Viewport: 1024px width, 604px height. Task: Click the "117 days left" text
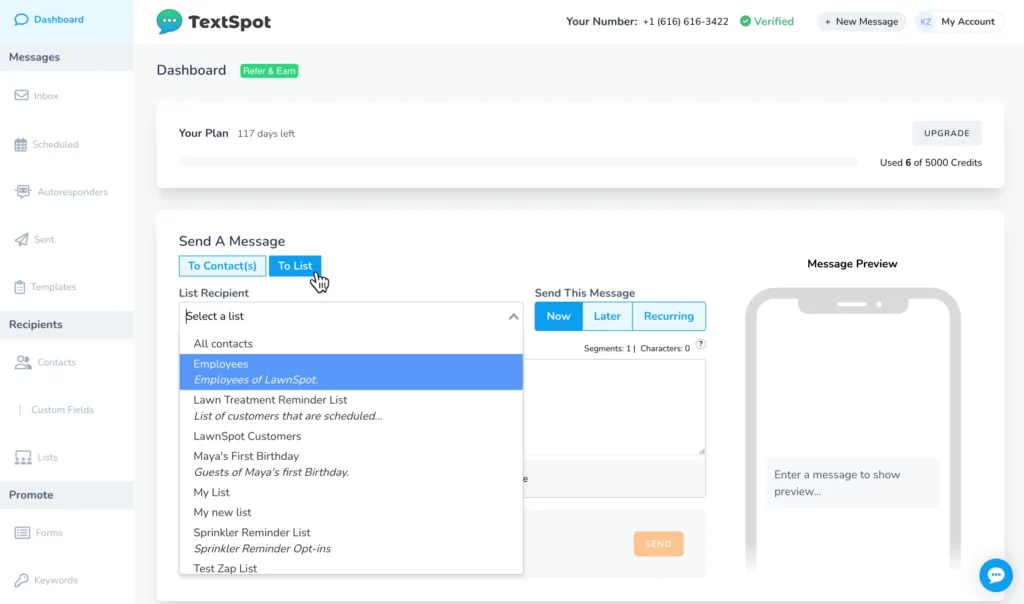coord(266,134)
